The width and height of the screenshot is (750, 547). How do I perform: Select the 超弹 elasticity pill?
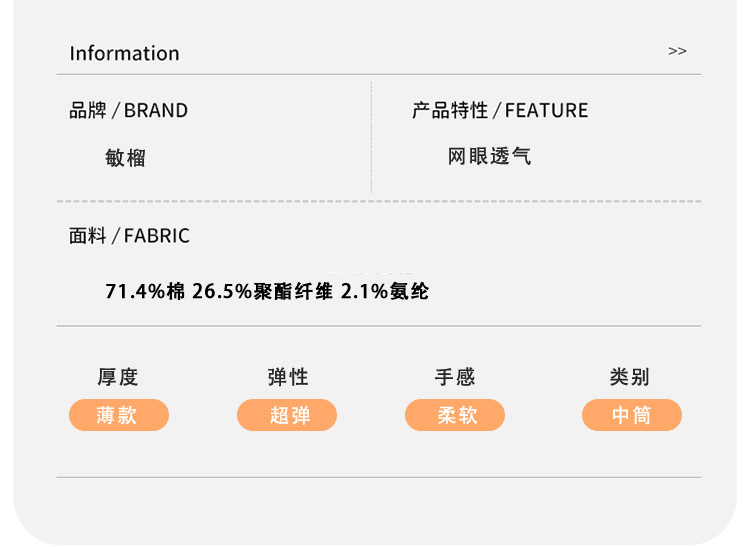tap(287, 415)
